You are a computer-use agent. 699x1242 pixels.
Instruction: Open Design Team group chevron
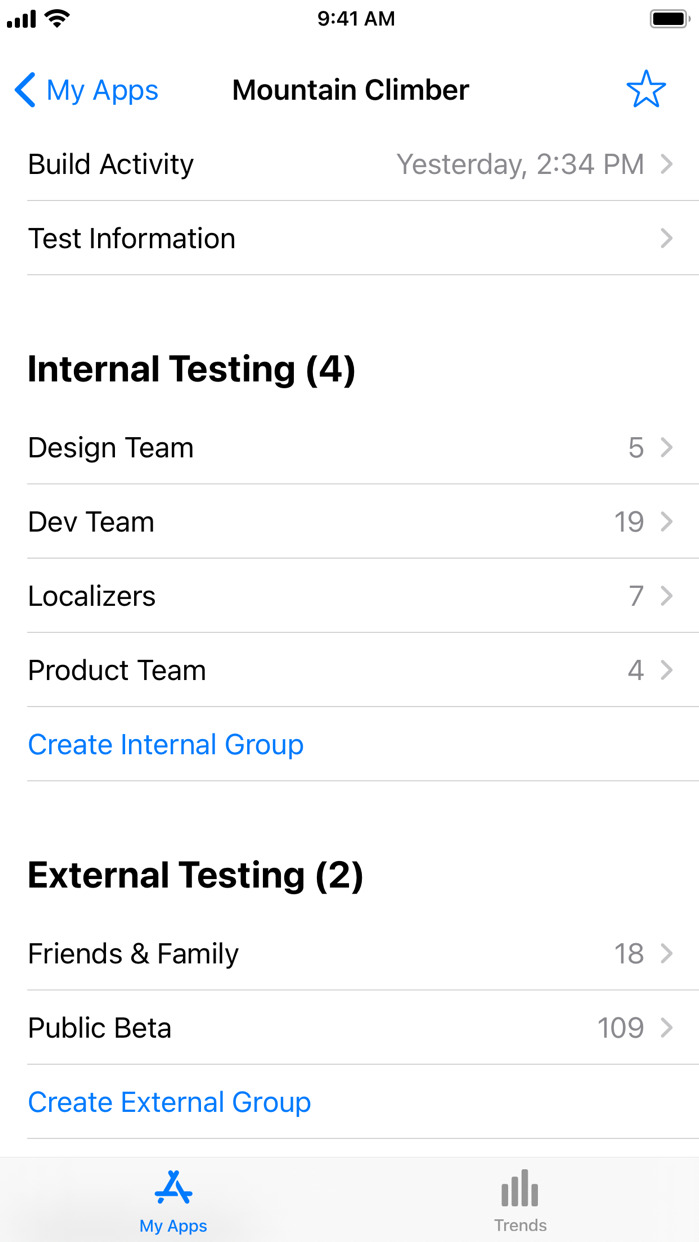(667, 448)
